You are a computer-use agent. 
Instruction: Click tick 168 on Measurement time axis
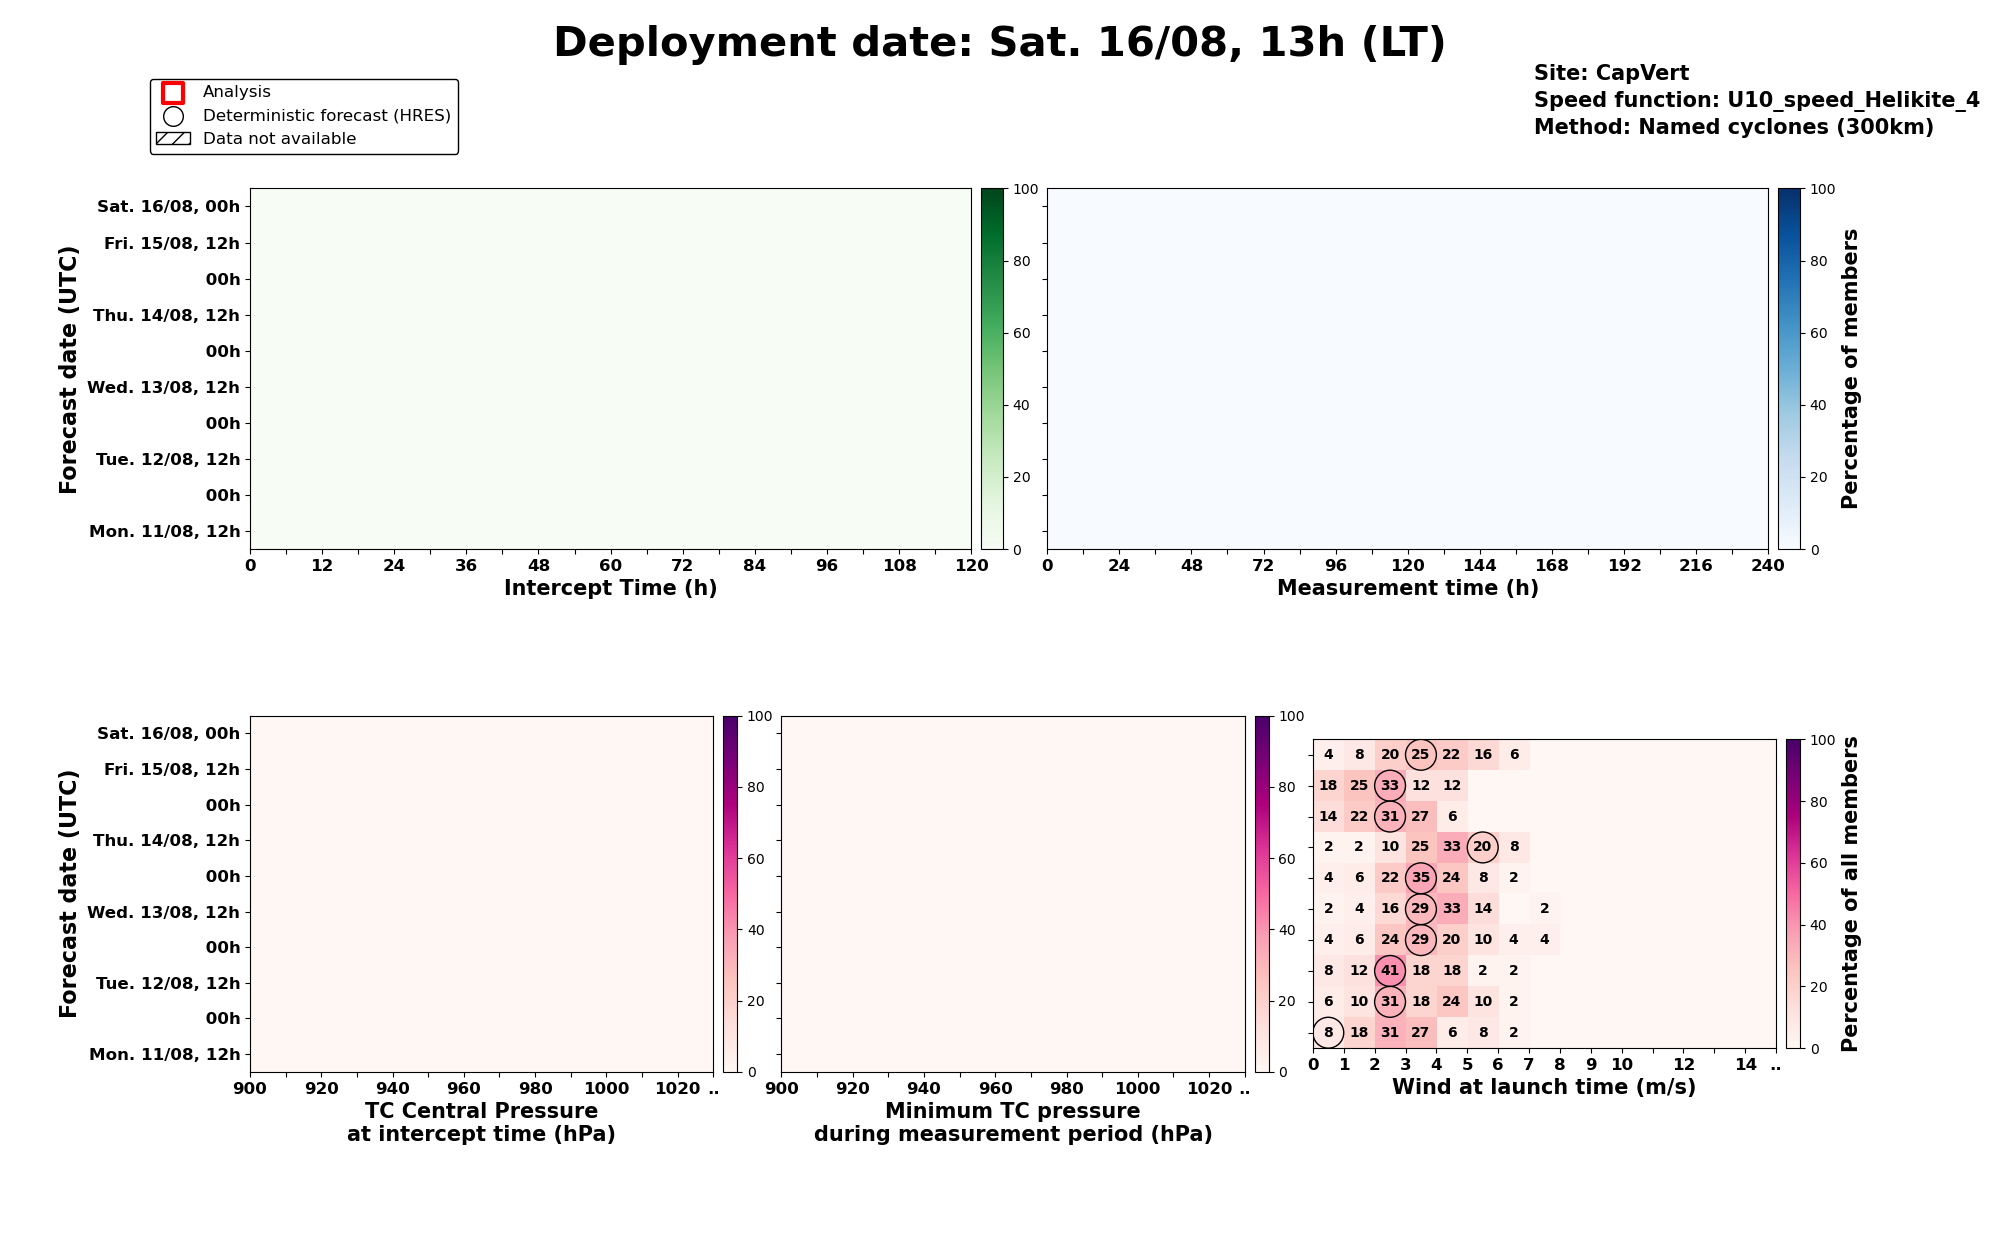[1552, 566]
